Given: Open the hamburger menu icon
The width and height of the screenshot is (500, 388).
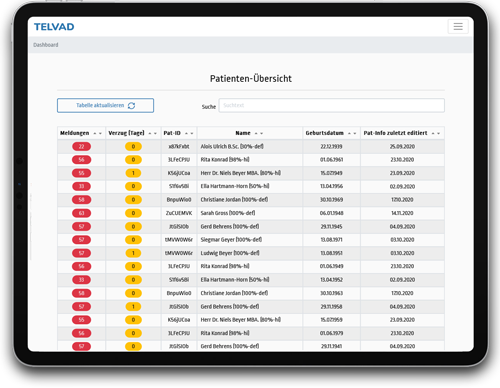Looking at the screenshot, I should (x=458, y=27).
